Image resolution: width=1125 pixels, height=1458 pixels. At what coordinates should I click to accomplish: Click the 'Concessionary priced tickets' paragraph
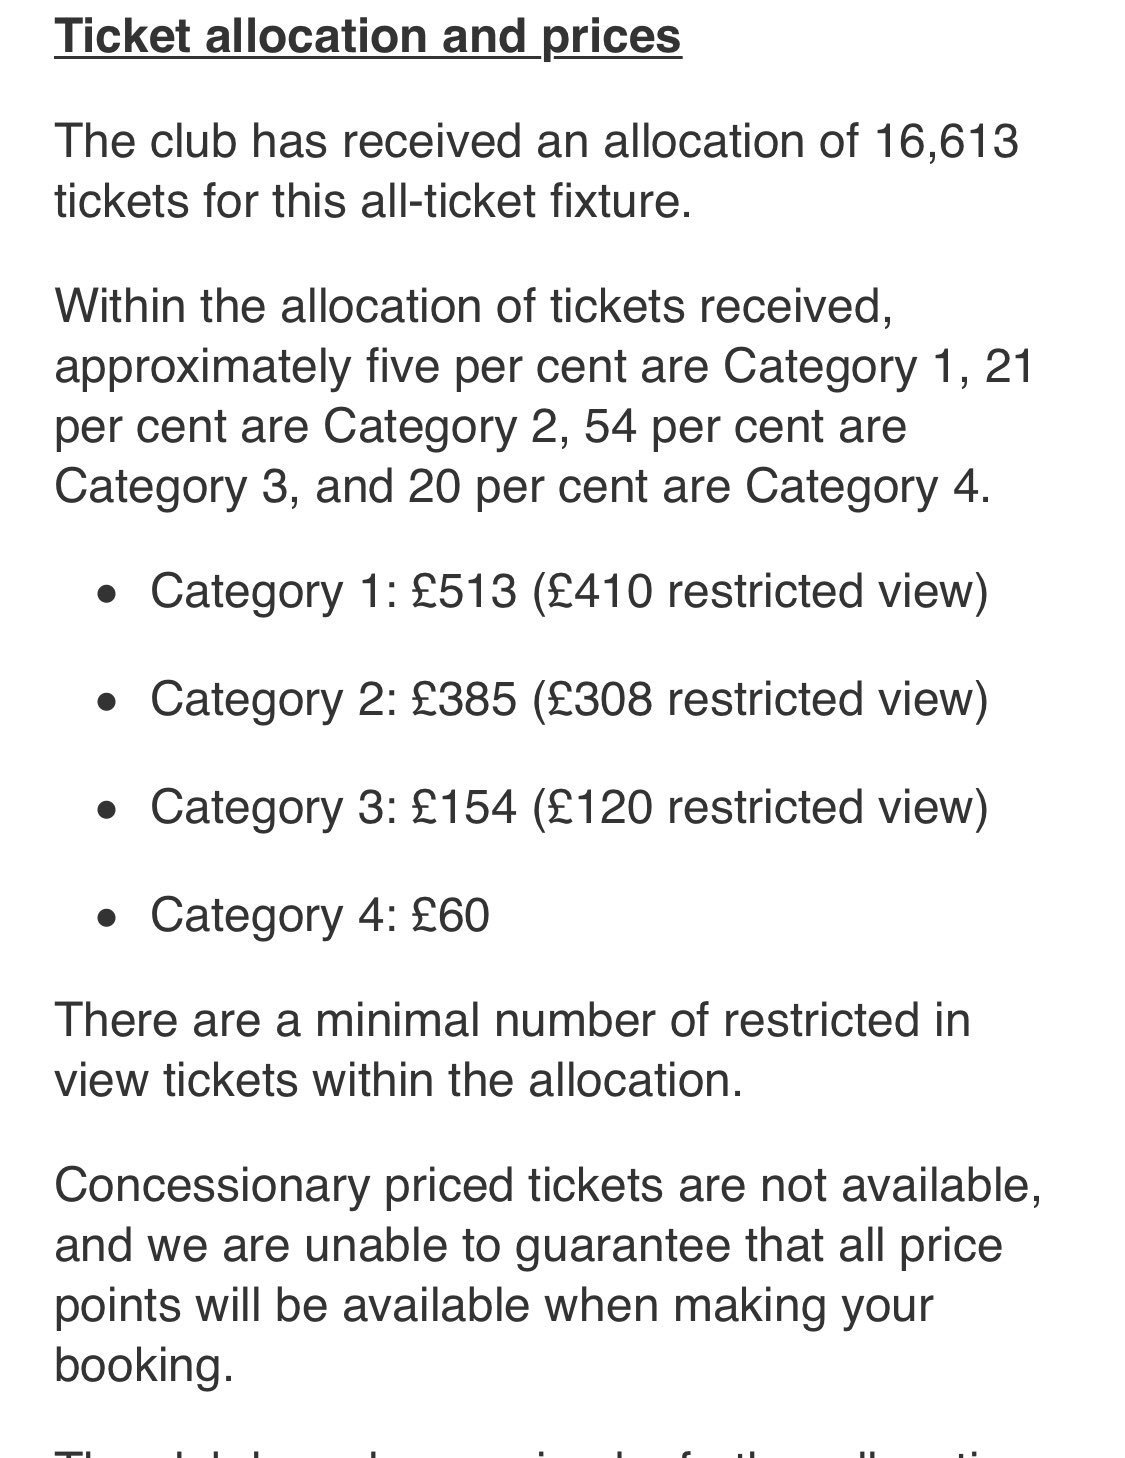[548, 1275]
